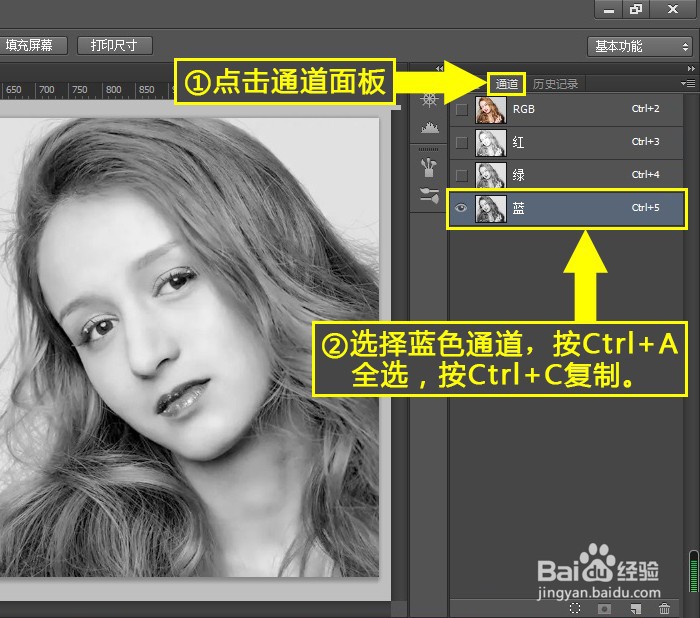This screenshot has height=618, width=700.
Task: Minimize the Photoshop window
Action: pyautogui.click(x=609, y=9)
